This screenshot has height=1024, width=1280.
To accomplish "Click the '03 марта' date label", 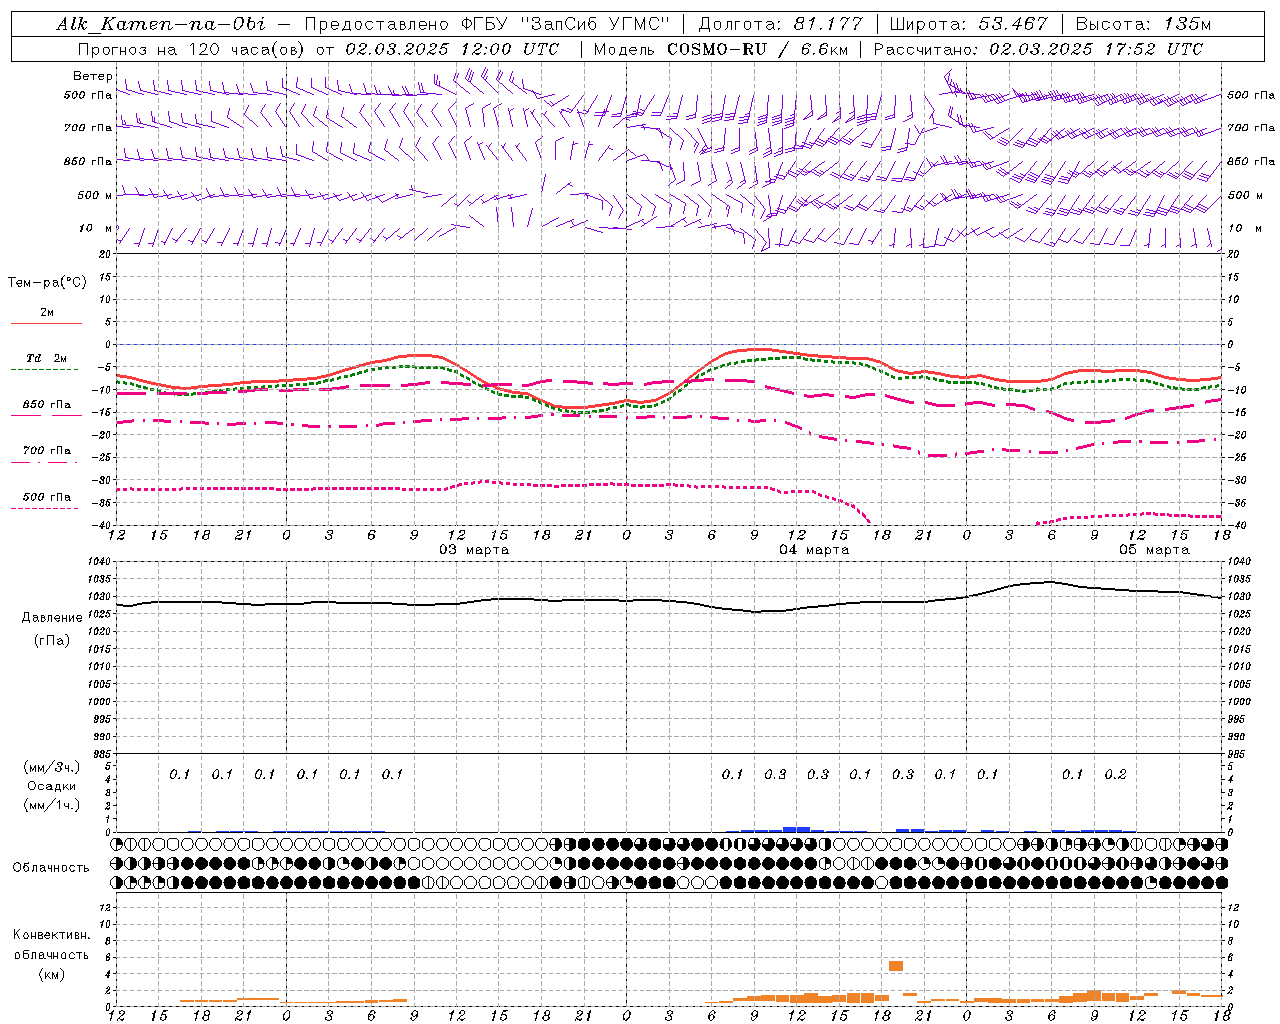I will tap(474, 550).
